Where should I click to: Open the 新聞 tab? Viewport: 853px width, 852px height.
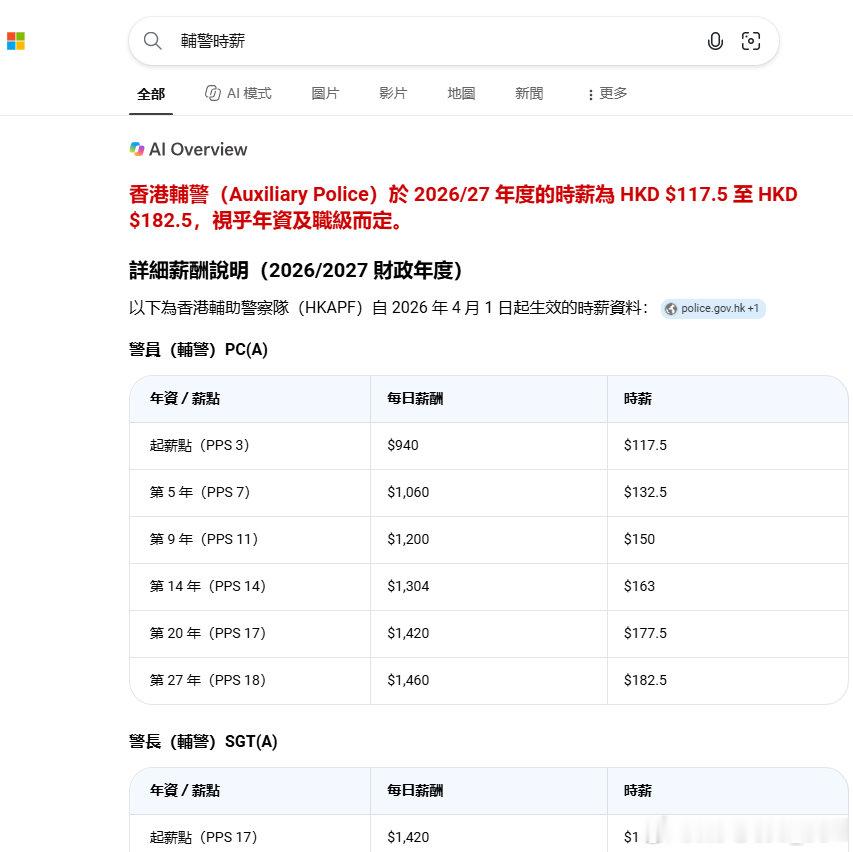529,93
